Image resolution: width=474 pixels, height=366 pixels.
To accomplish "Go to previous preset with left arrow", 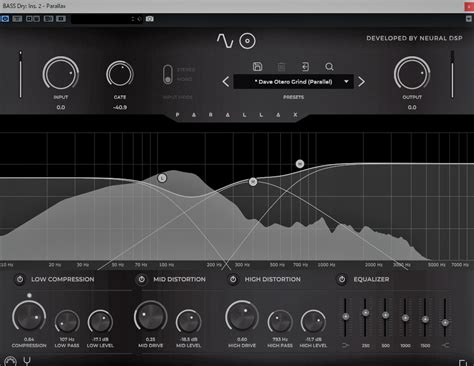I will click(226, 82).
